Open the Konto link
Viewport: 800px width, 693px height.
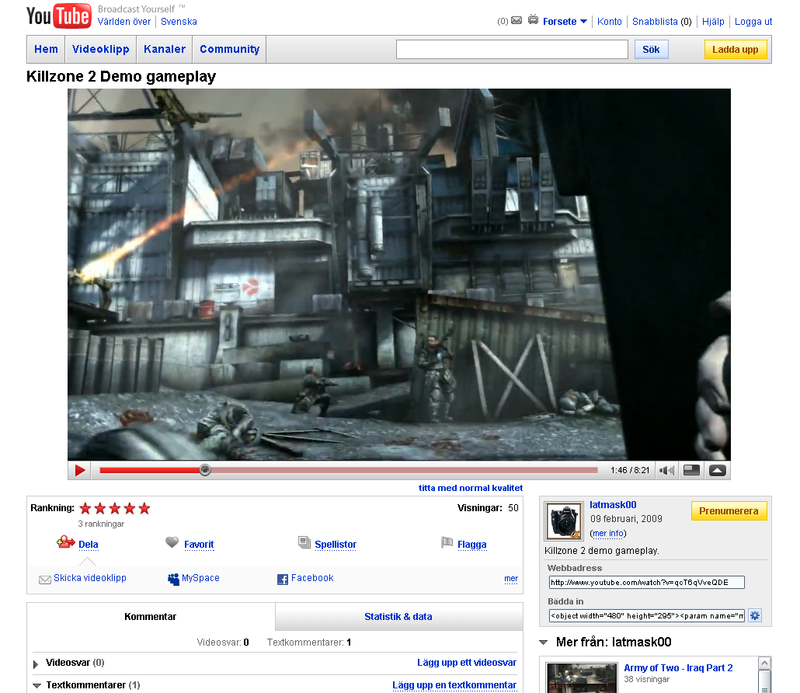point(610,21)
